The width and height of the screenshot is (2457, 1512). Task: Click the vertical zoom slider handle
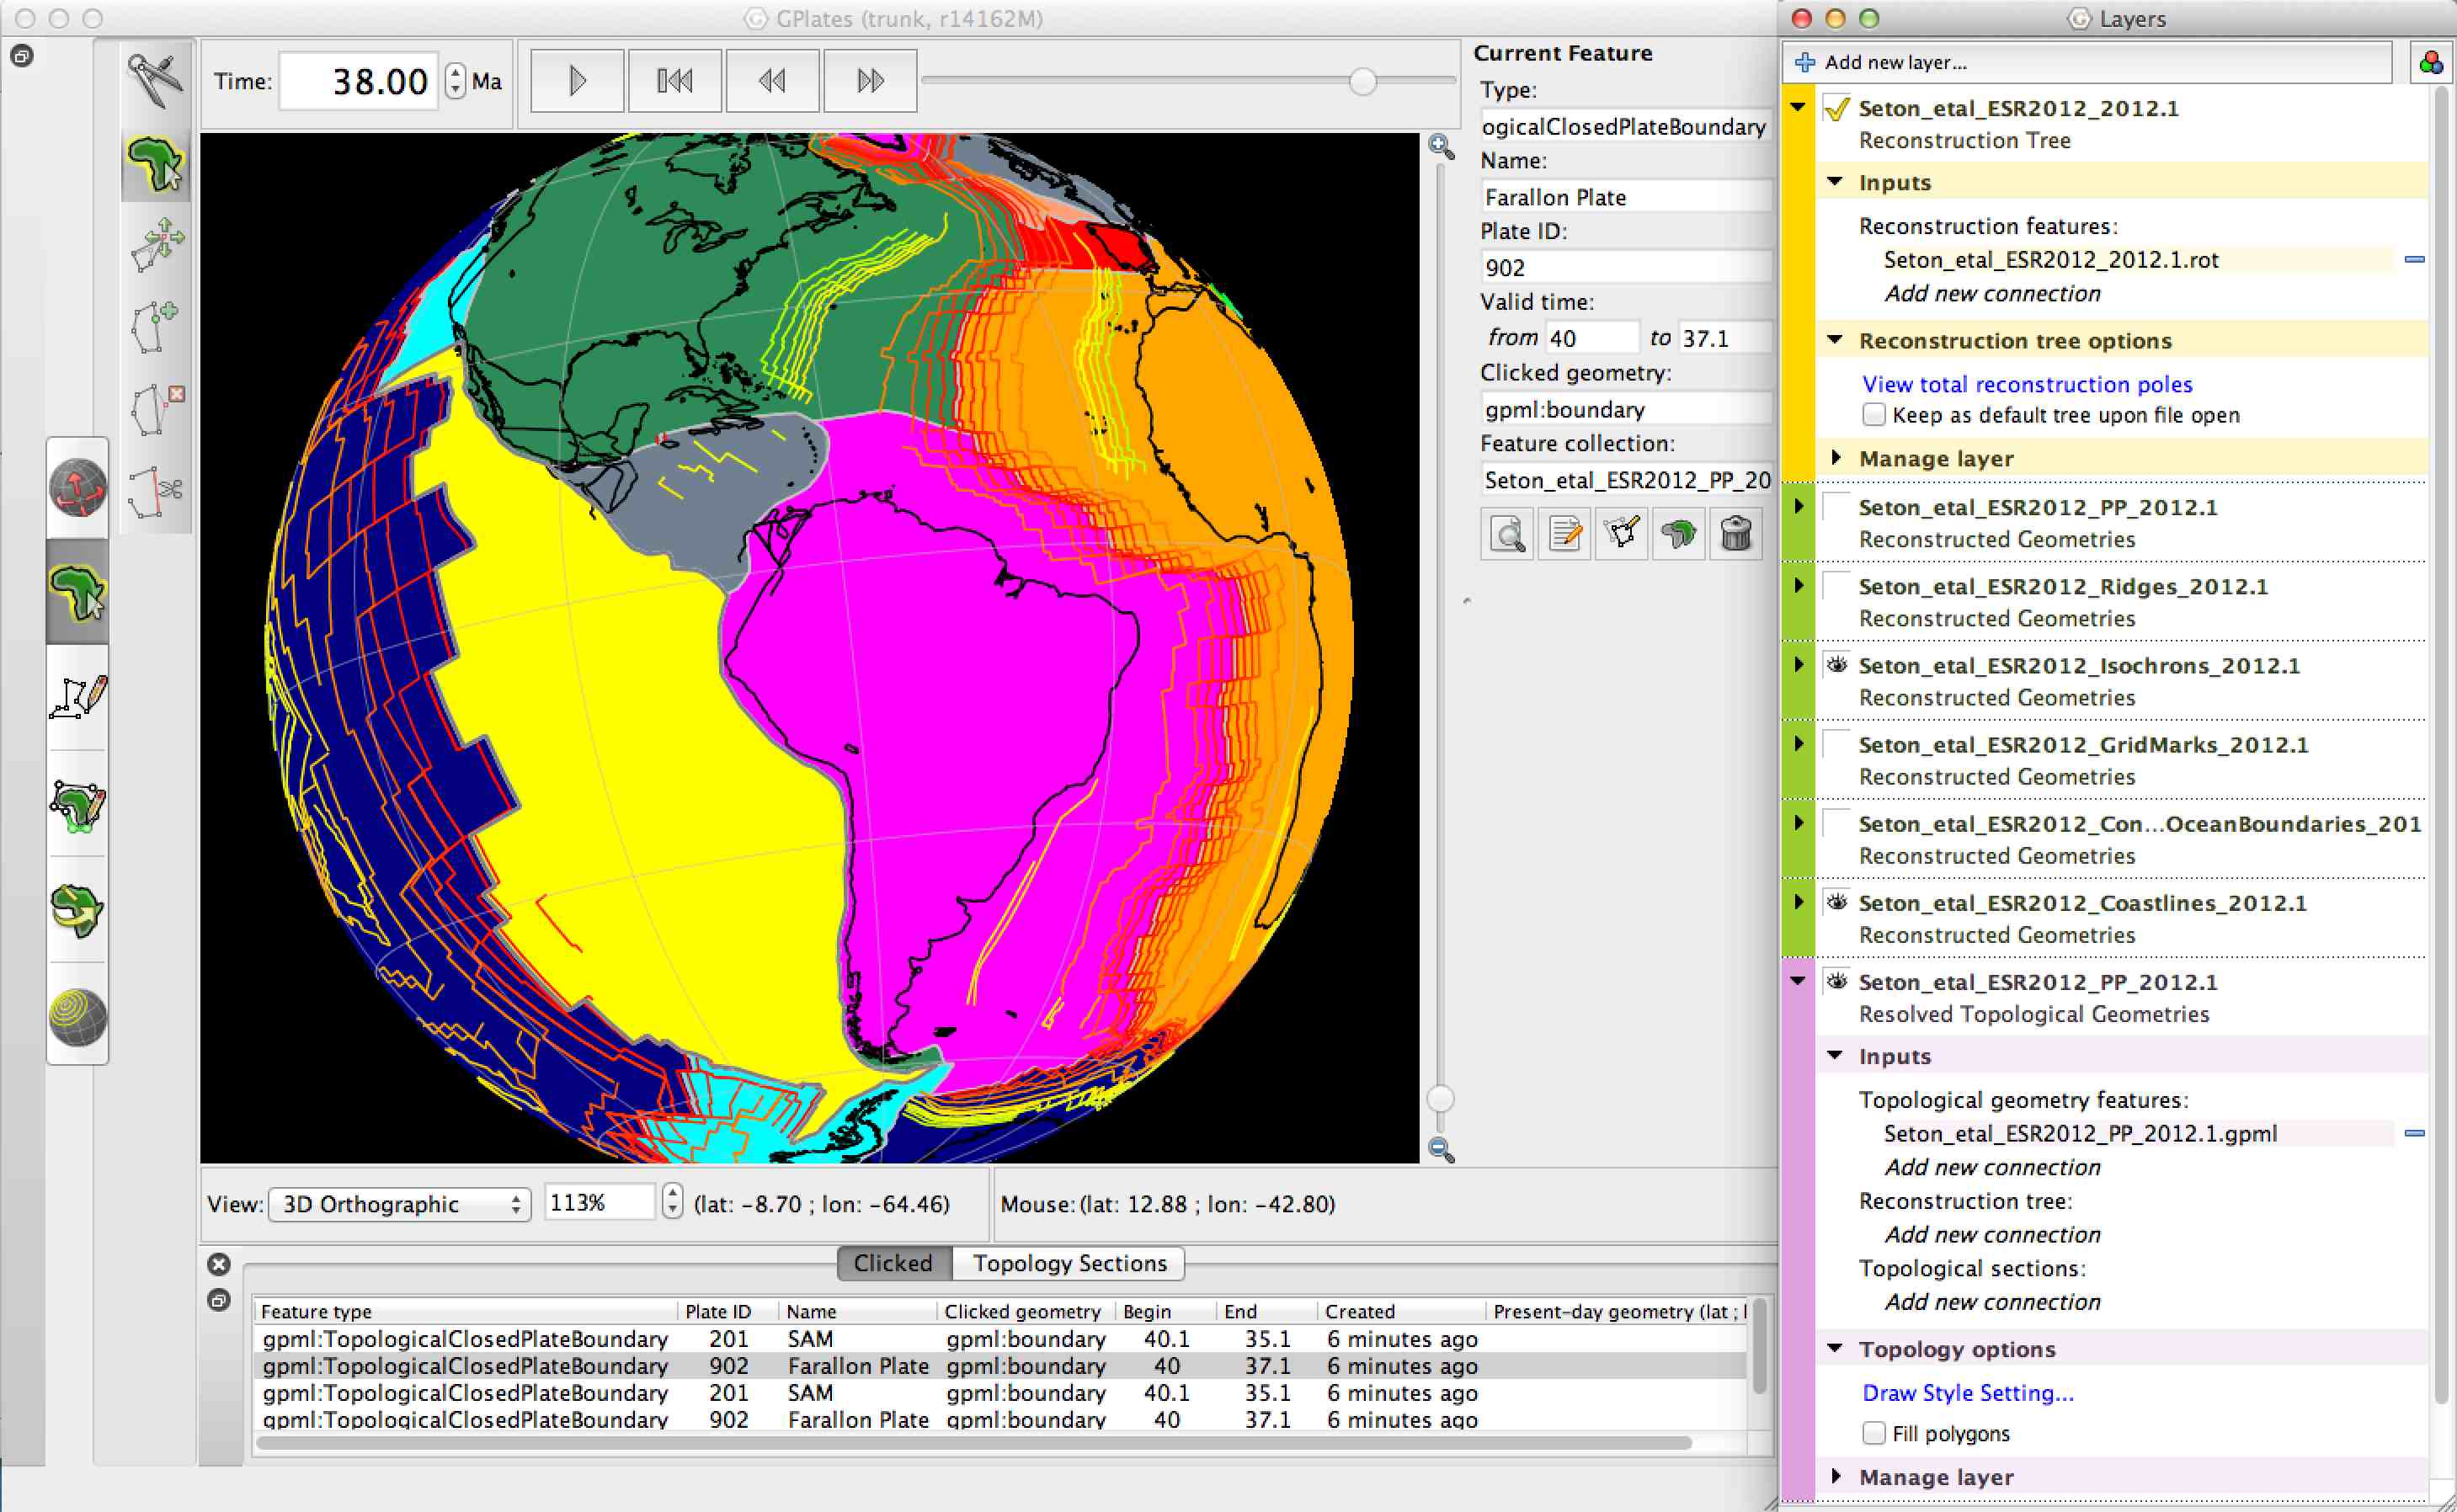(1440, 1099)
